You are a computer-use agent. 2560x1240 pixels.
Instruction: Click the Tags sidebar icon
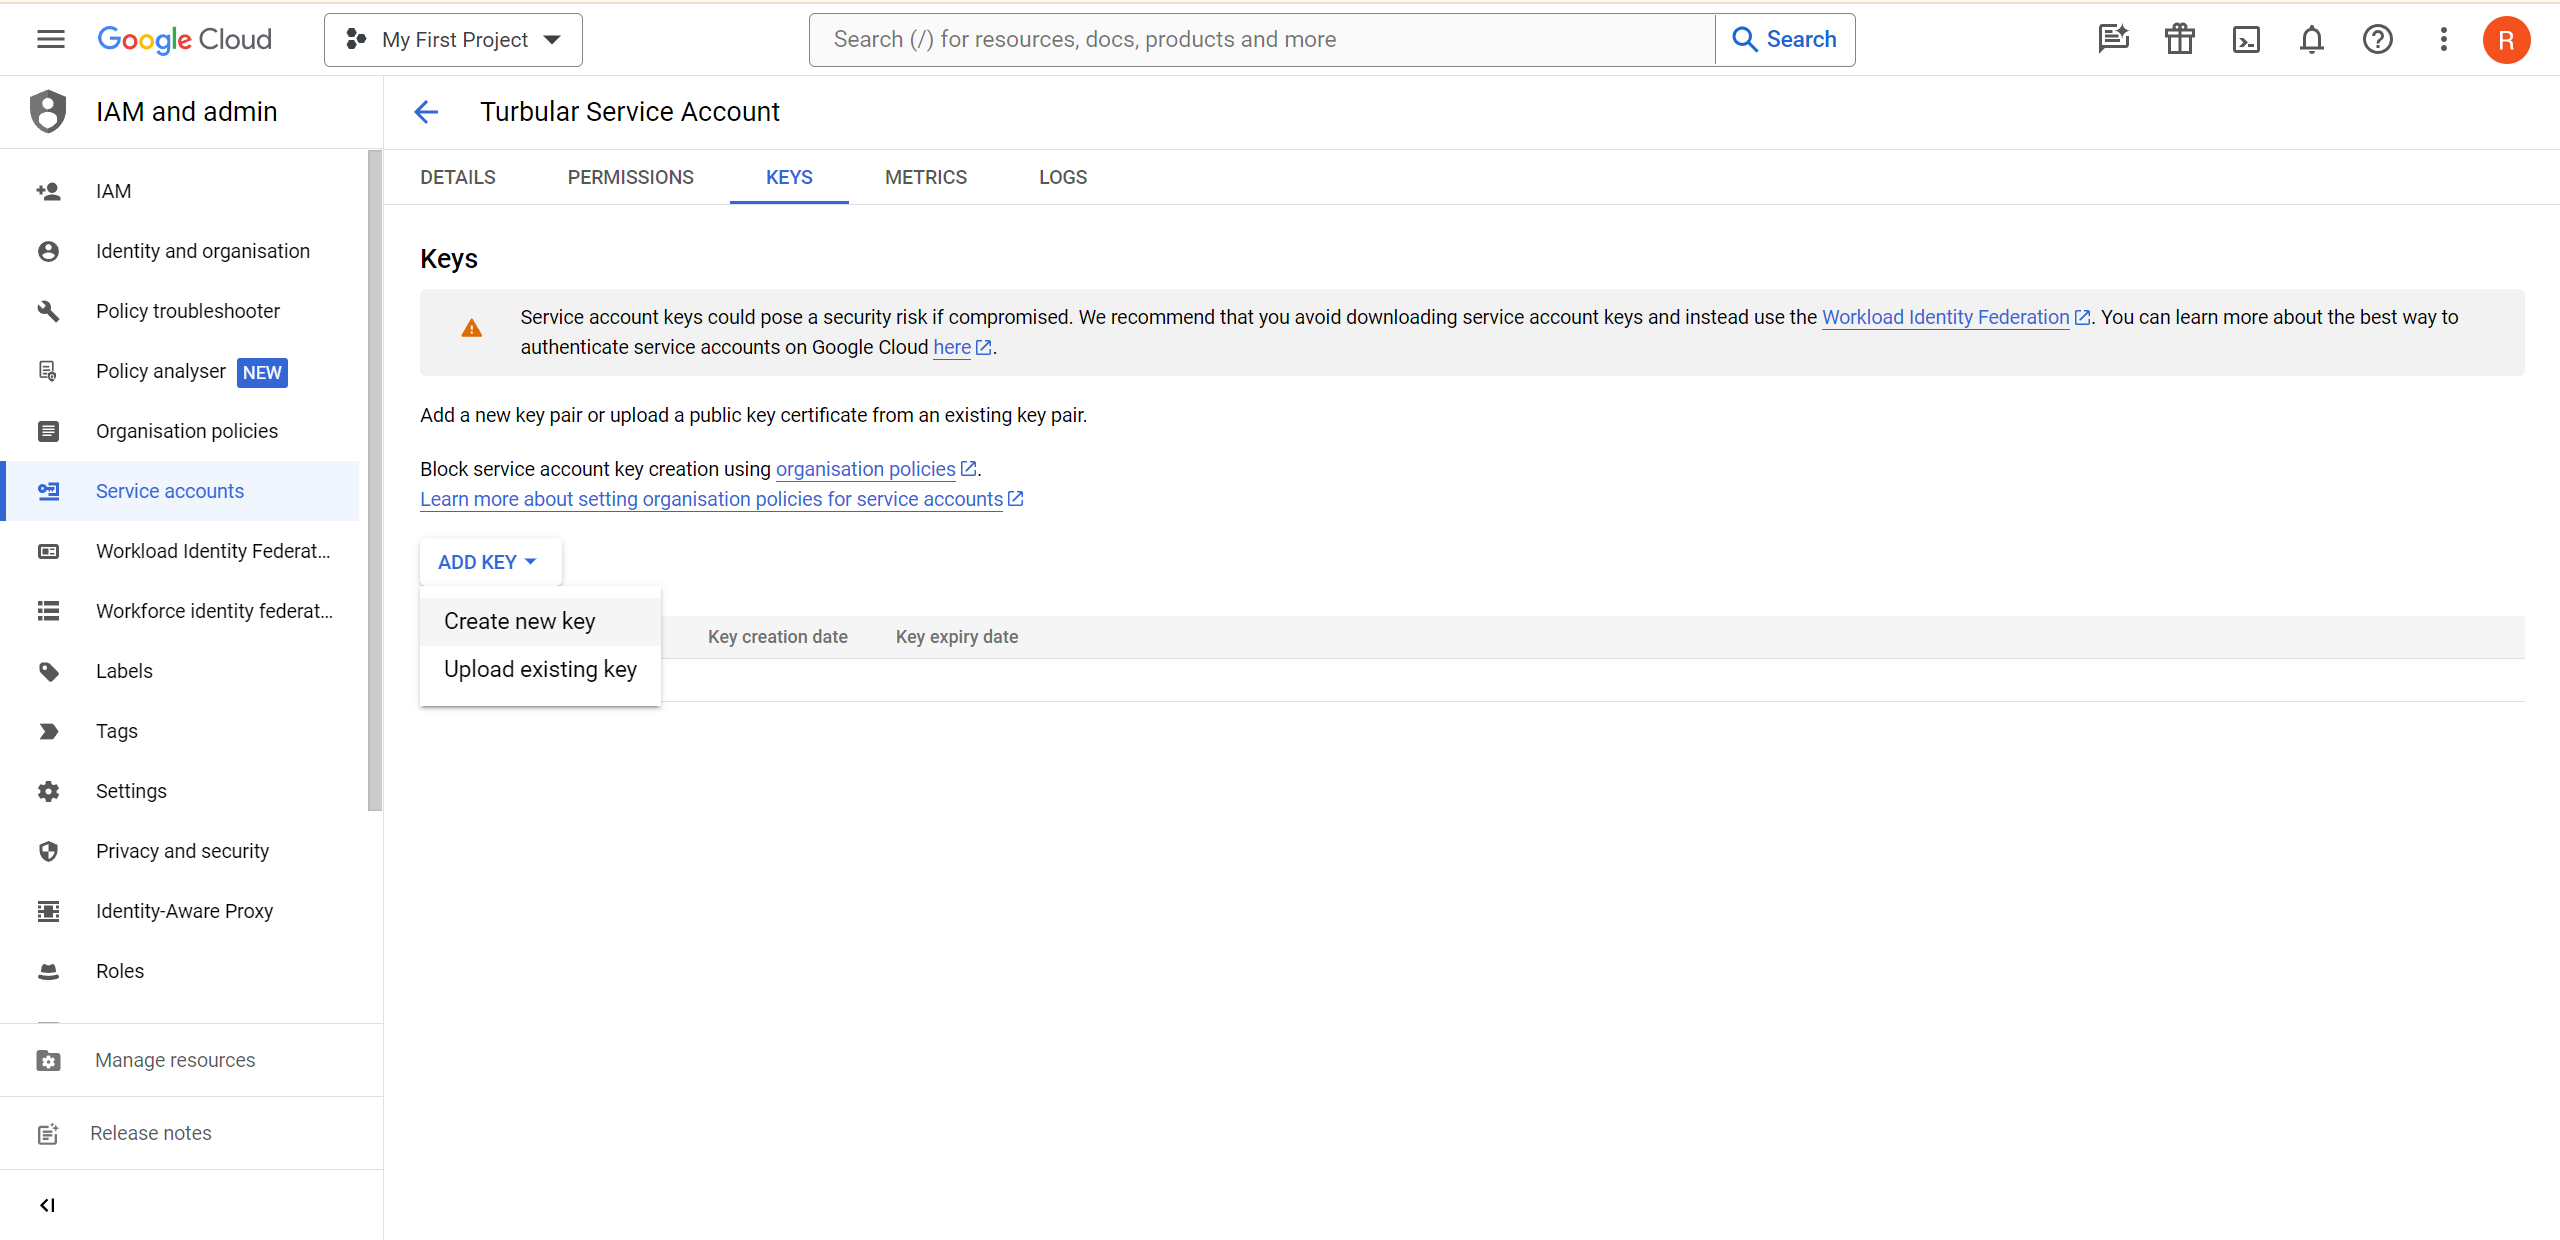click(x=47, y=731)
